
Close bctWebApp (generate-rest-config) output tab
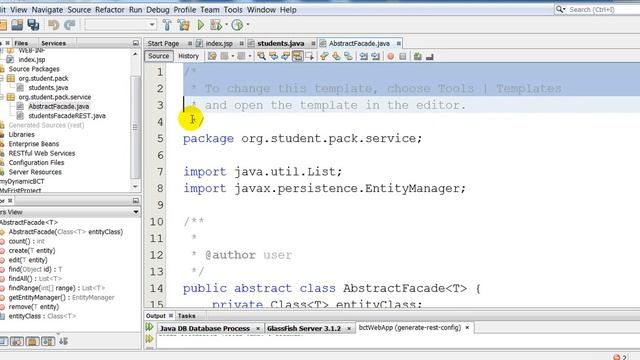467,327
